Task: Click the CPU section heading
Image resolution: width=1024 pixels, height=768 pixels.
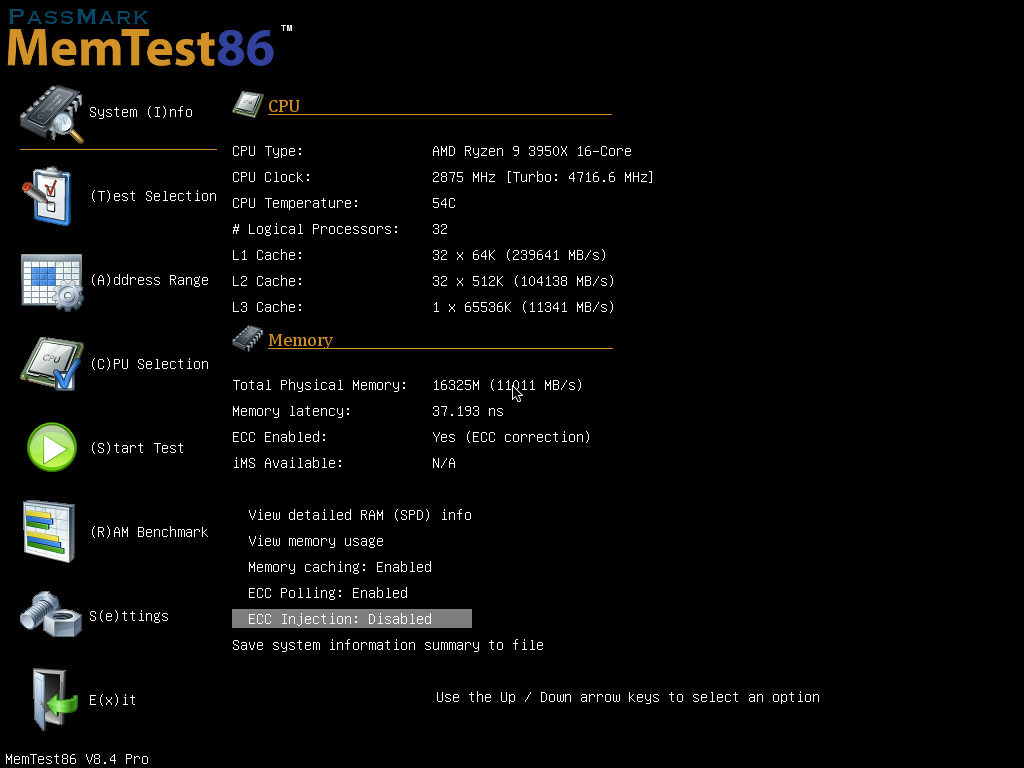Action: coord(284,106)
